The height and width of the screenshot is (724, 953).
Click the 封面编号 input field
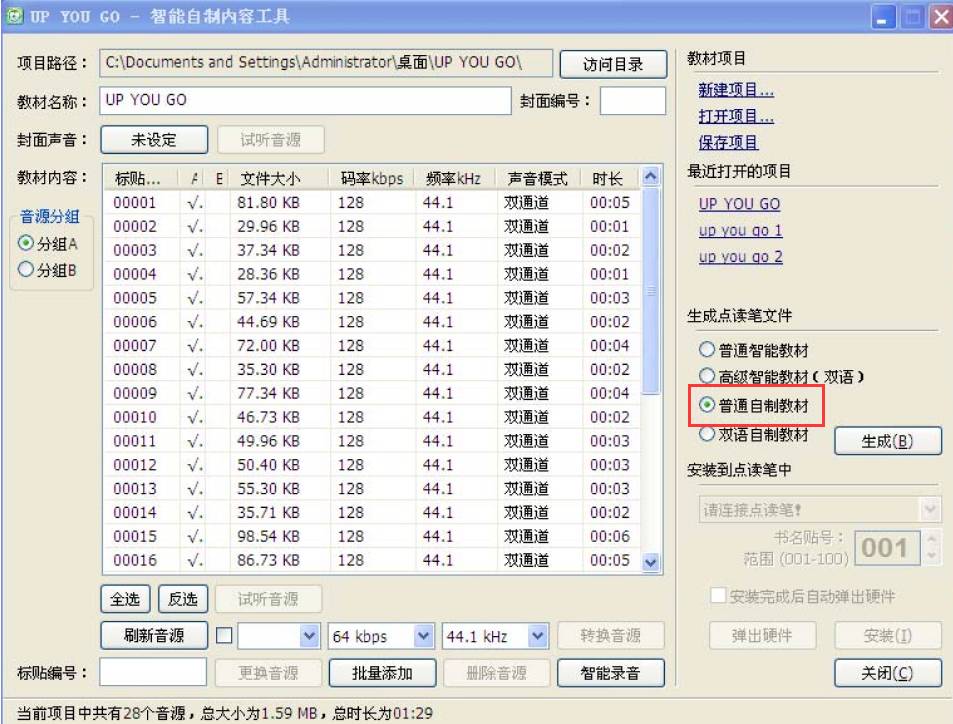632,101
